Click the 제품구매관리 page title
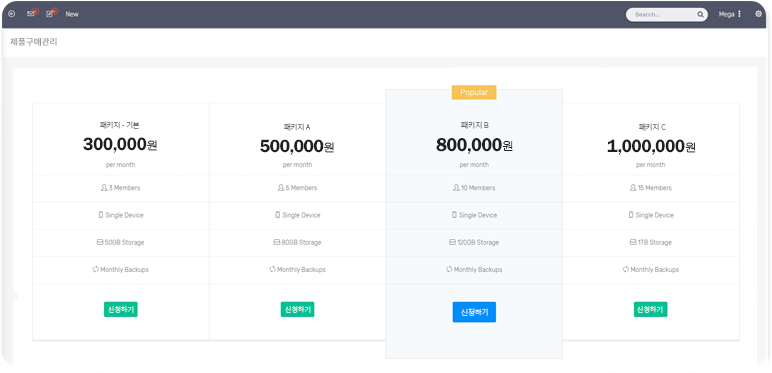Screen dimensions: 772x373 click(x=34, y=42)
